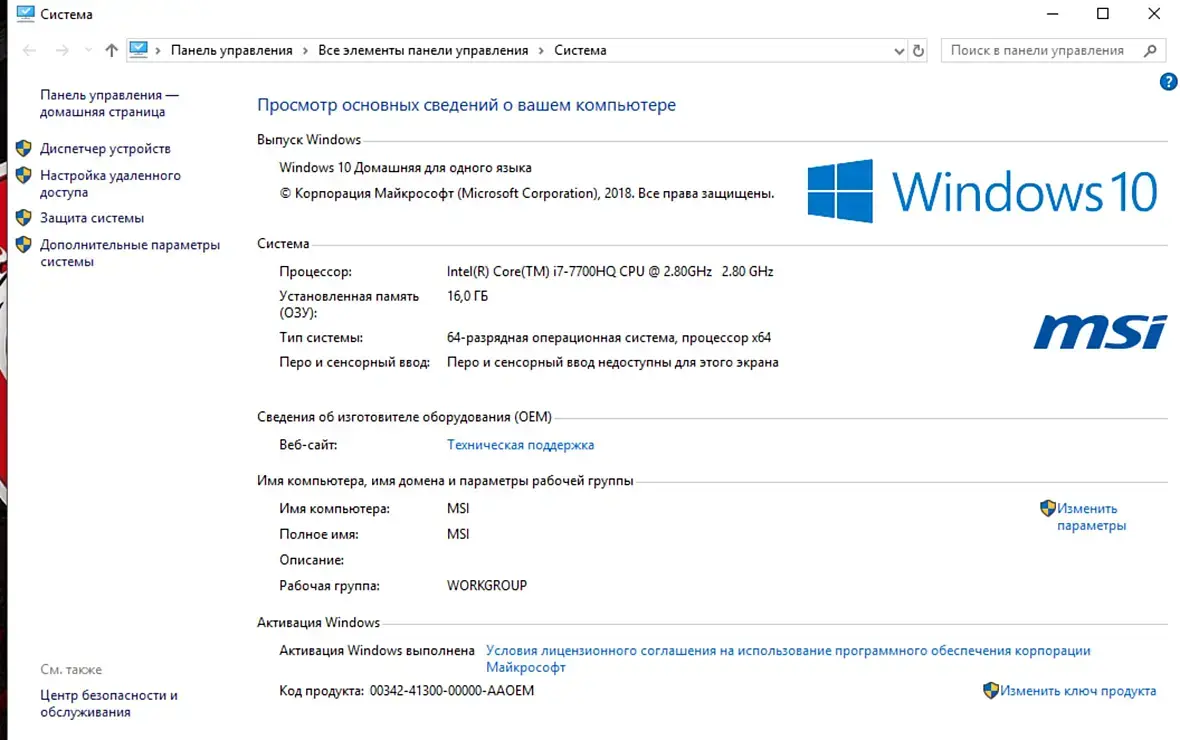Click the 'Техническая поддержка' website link
Screen dimensions: 1180x740
520,445
